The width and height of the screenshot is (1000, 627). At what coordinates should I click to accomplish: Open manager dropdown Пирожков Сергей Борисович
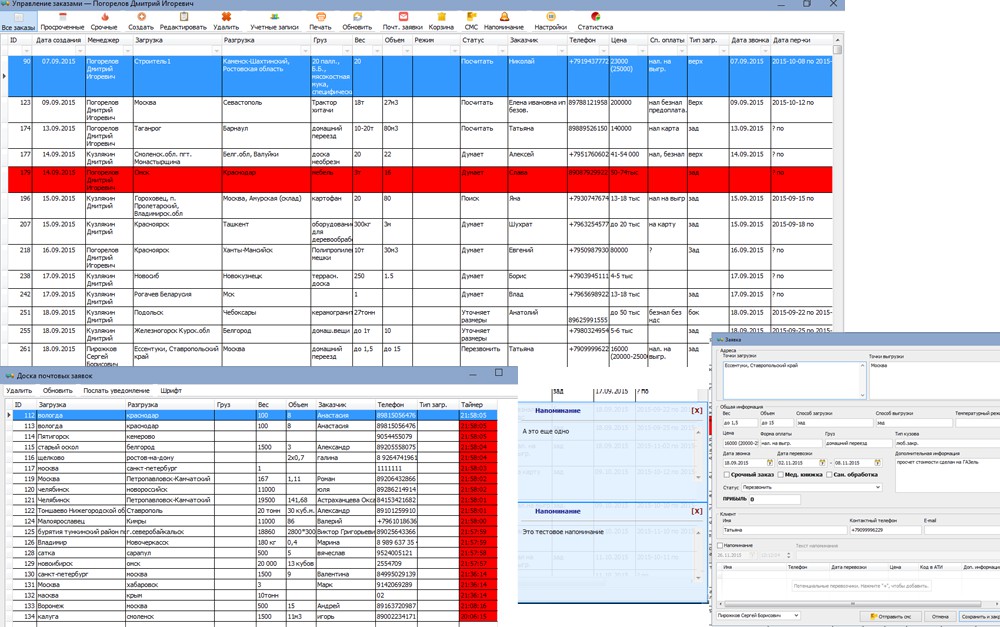click(x=757, y=616)
